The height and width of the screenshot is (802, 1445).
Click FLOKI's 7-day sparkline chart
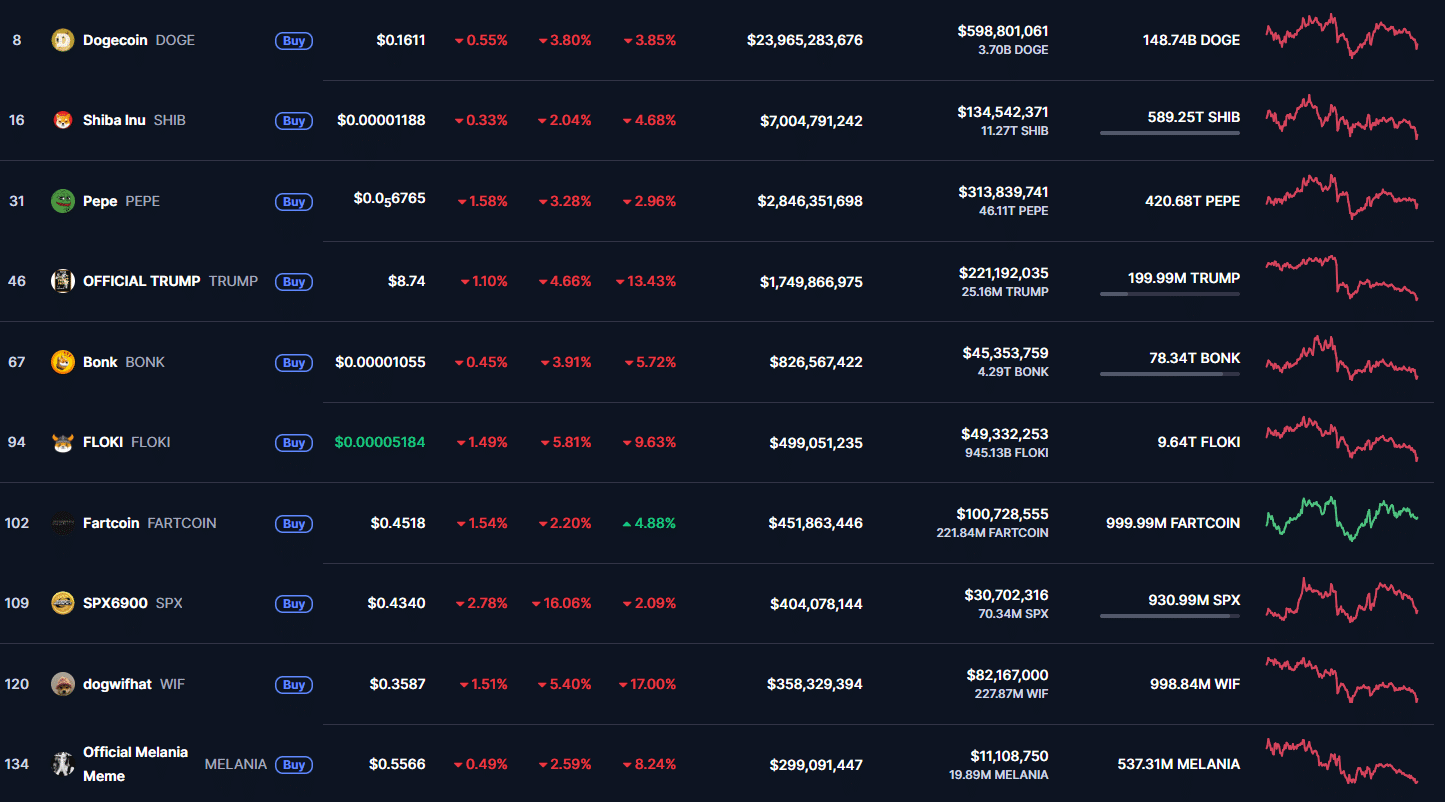click(1341, 439)
